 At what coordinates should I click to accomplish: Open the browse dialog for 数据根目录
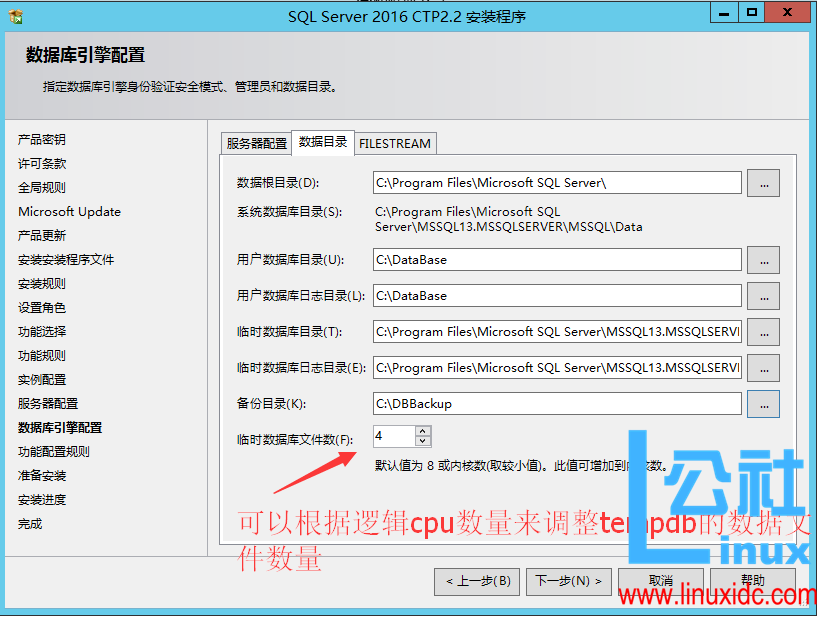[x=764, y=183]
